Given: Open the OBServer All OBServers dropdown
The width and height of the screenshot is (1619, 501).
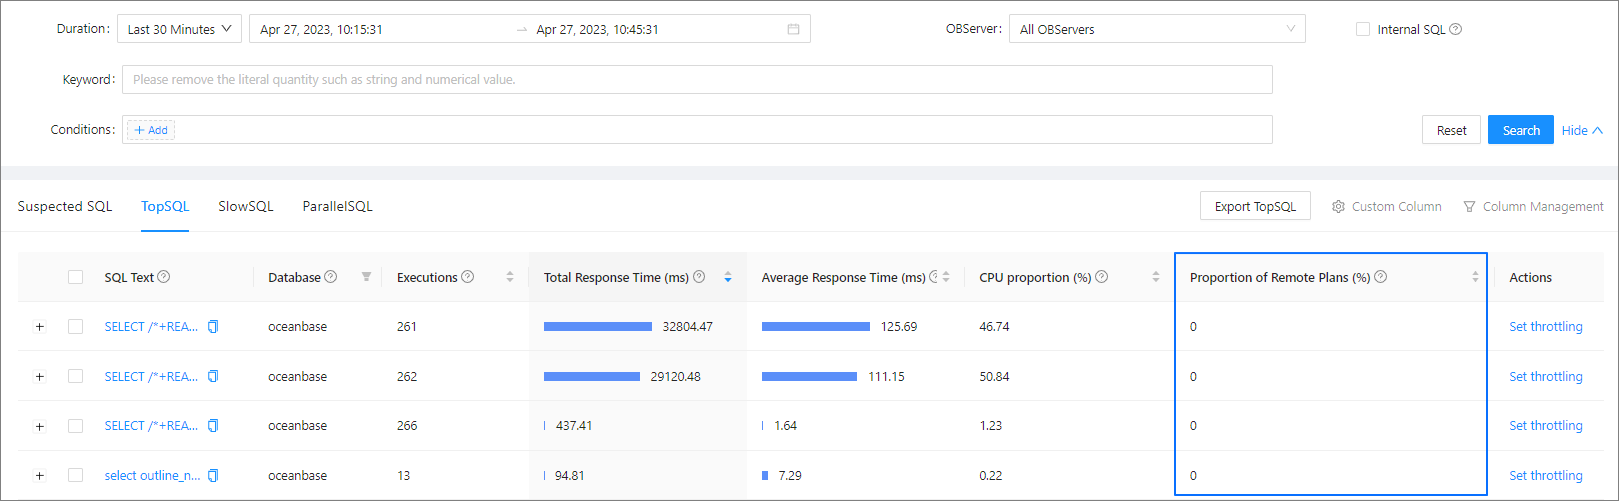Looking at the screenshot, I should (x=1156, y=29).
